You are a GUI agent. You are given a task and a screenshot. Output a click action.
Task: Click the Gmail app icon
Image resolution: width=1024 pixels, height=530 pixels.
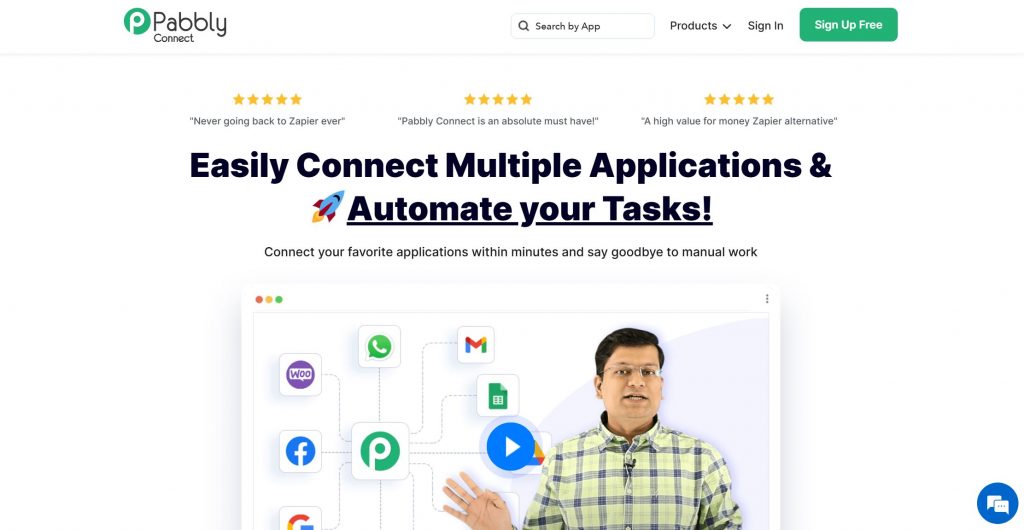point(475,345)
